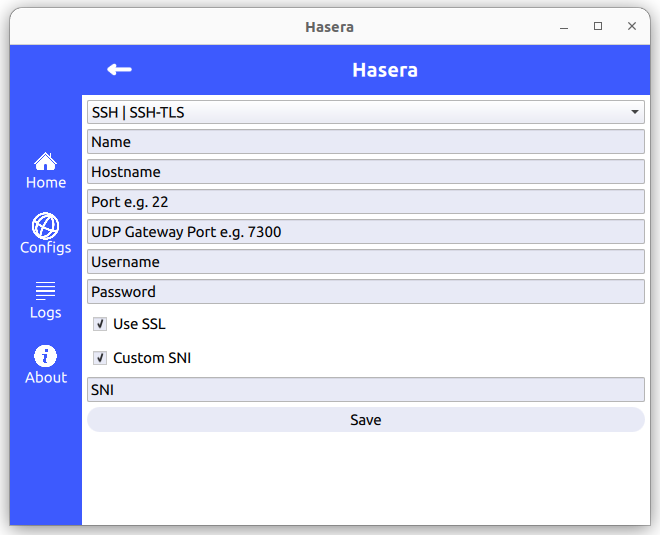Uncheck the Use SSL checkbox
The height and width of the screenshot is (535, 660).
pyautogui.click(x=100, y=324)
